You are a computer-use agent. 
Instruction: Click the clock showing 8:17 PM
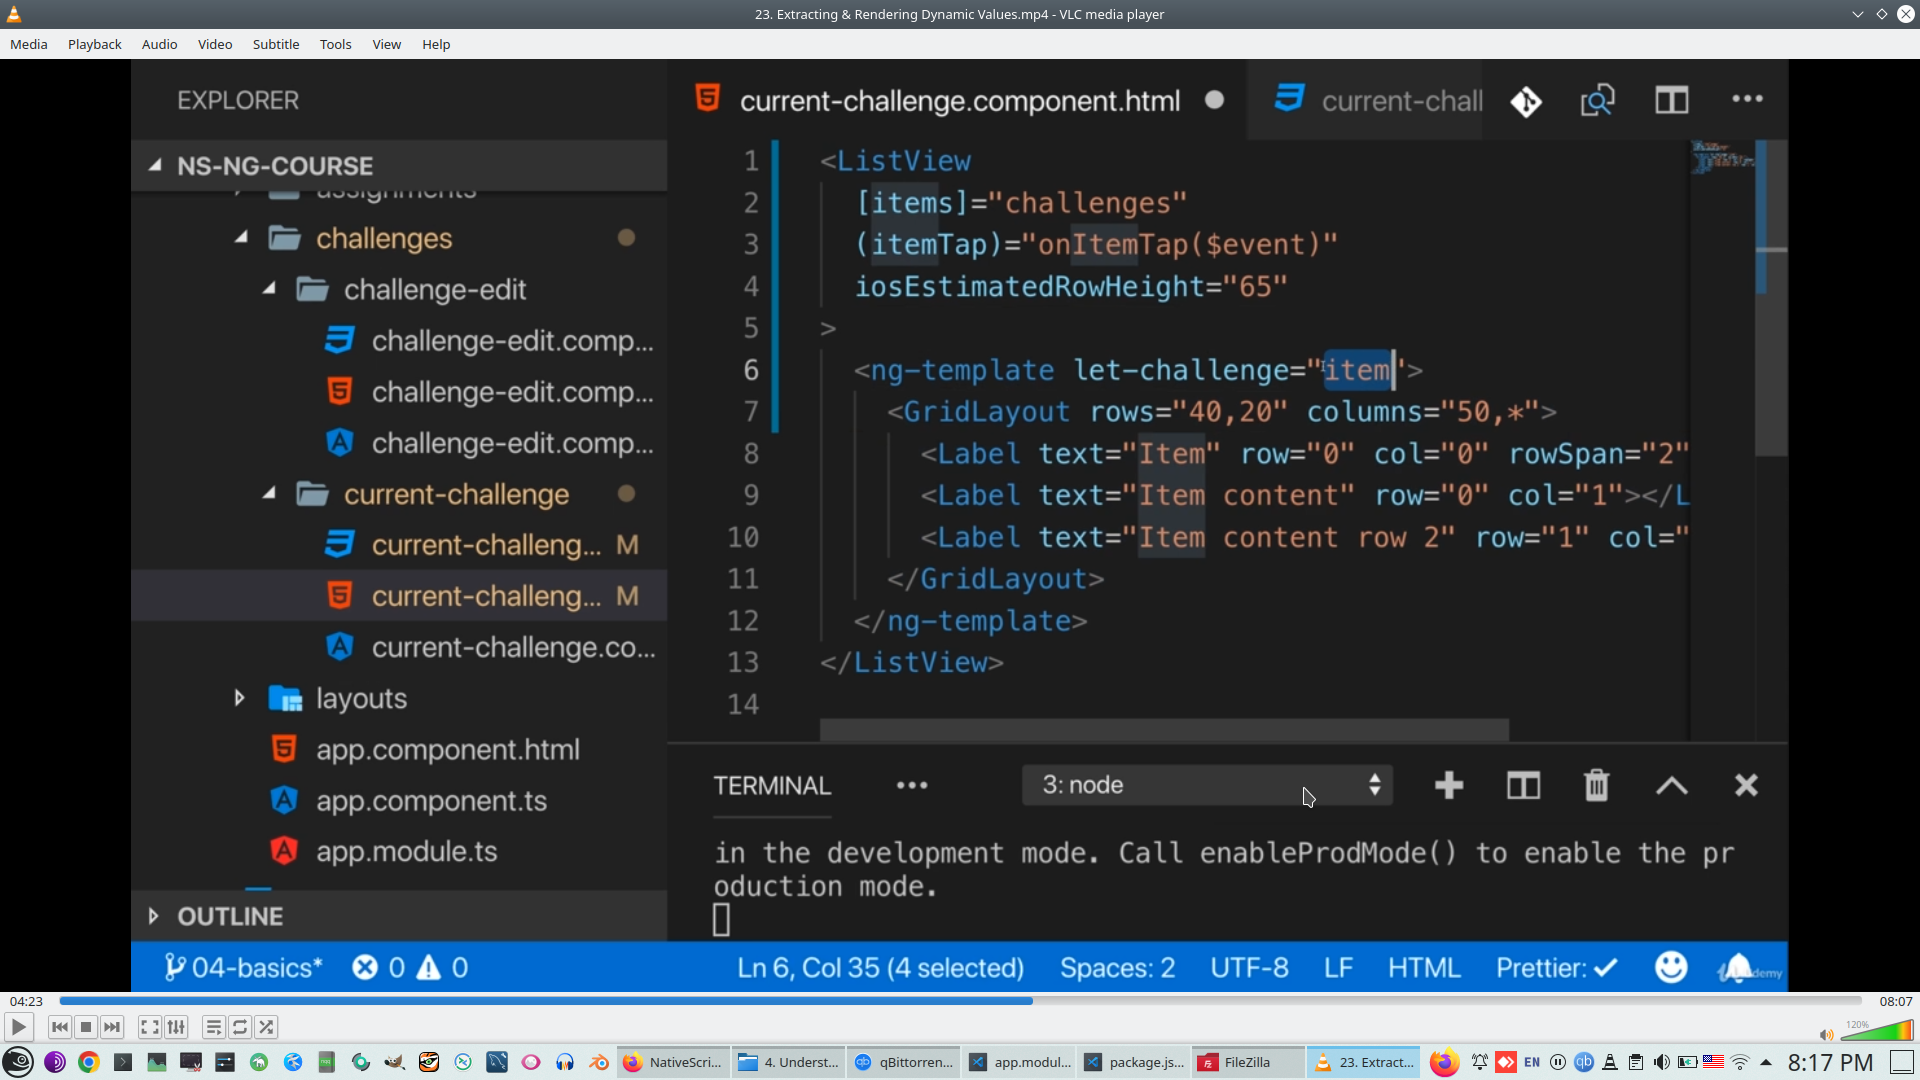coord(1830,1062)
